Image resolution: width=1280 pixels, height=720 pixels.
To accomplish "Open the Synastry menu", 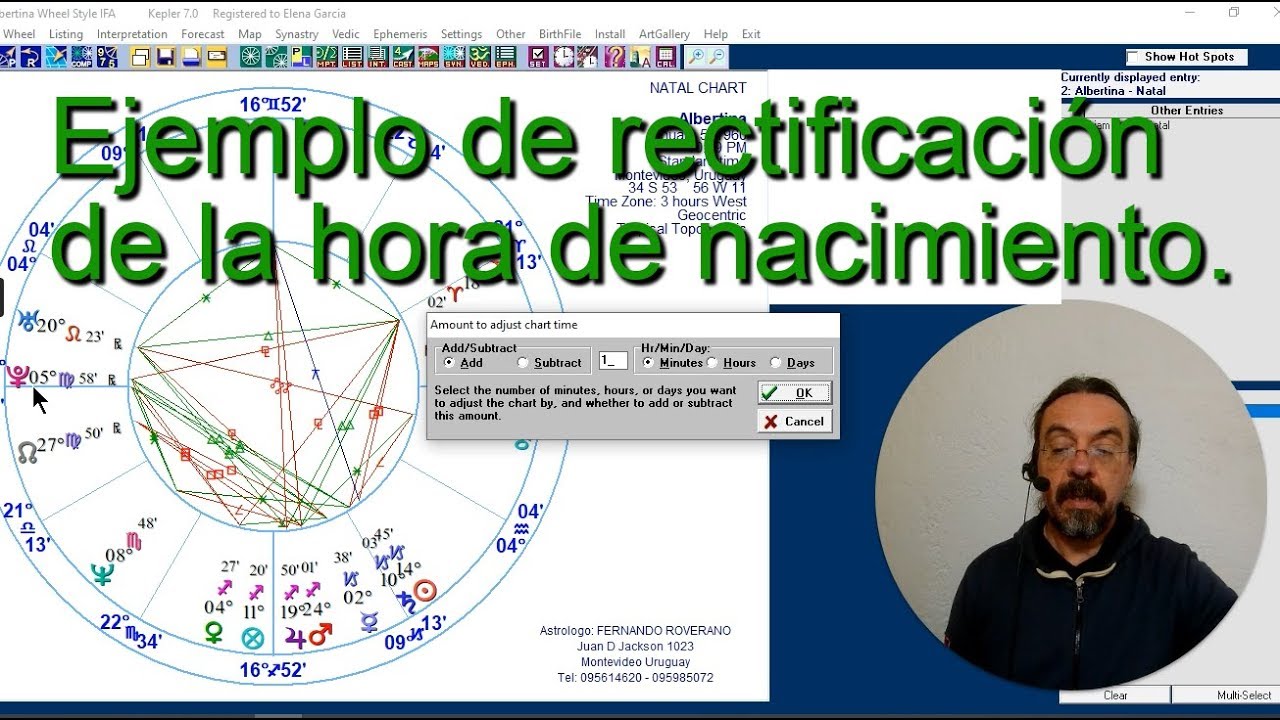I will point(297,34).
